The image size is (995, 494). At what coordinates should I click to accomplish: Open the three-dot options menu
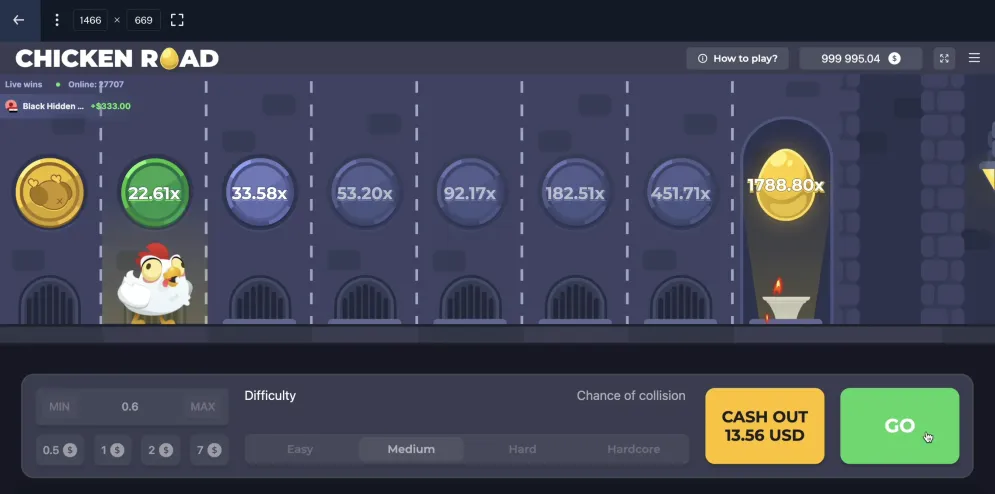[x=56, y=20]
